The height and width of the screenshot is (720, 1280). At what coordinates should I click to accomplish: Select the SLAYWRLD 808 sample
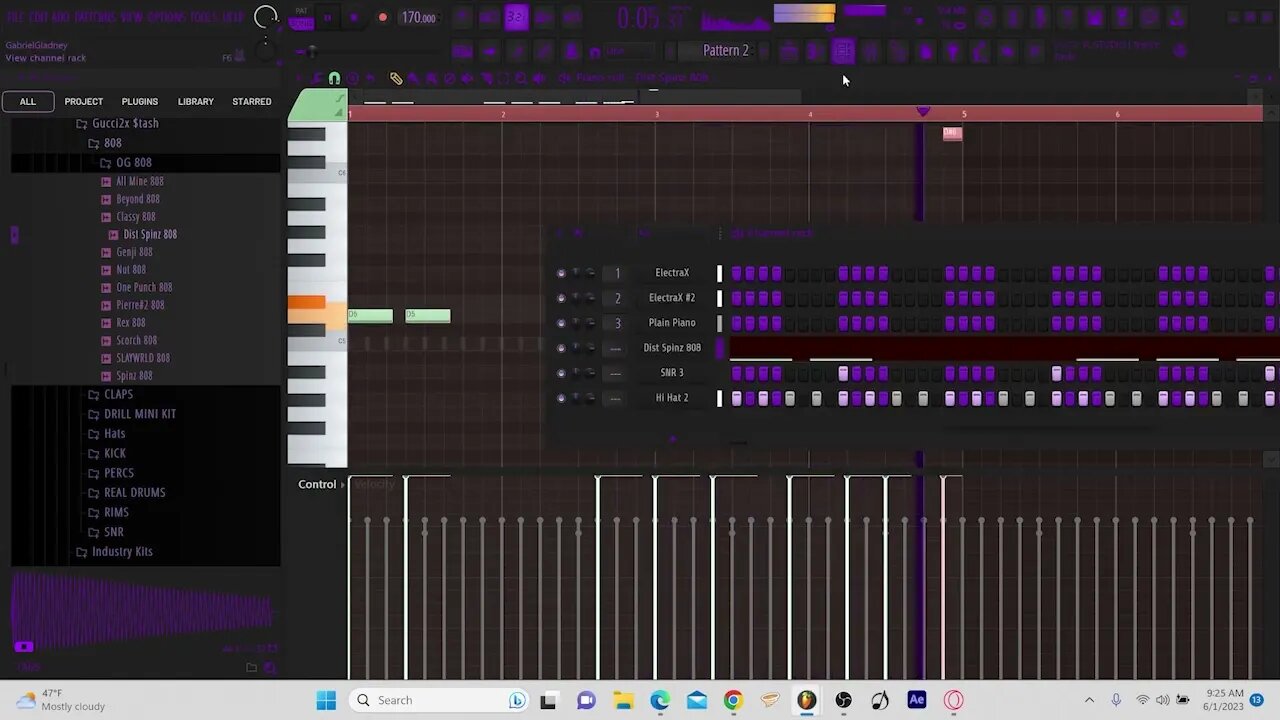pyautogui.click(x=136, y=358)
